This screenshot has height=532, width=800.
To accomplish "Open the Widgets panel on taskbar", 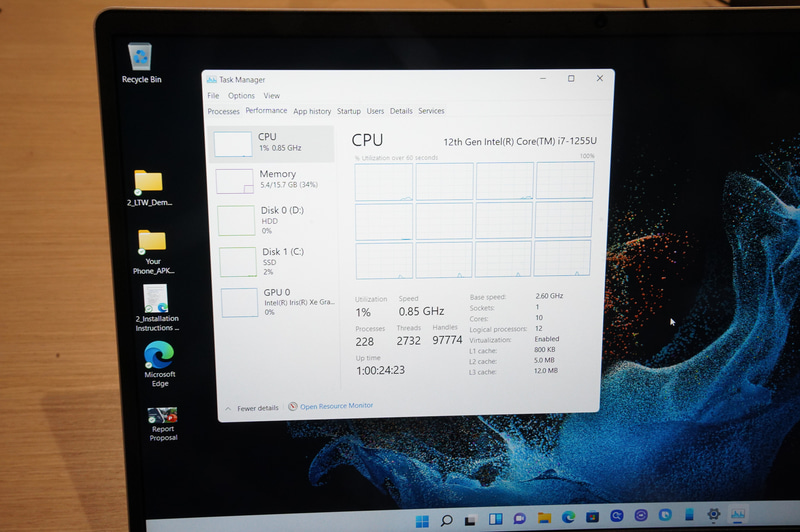I will click(495, 519).
